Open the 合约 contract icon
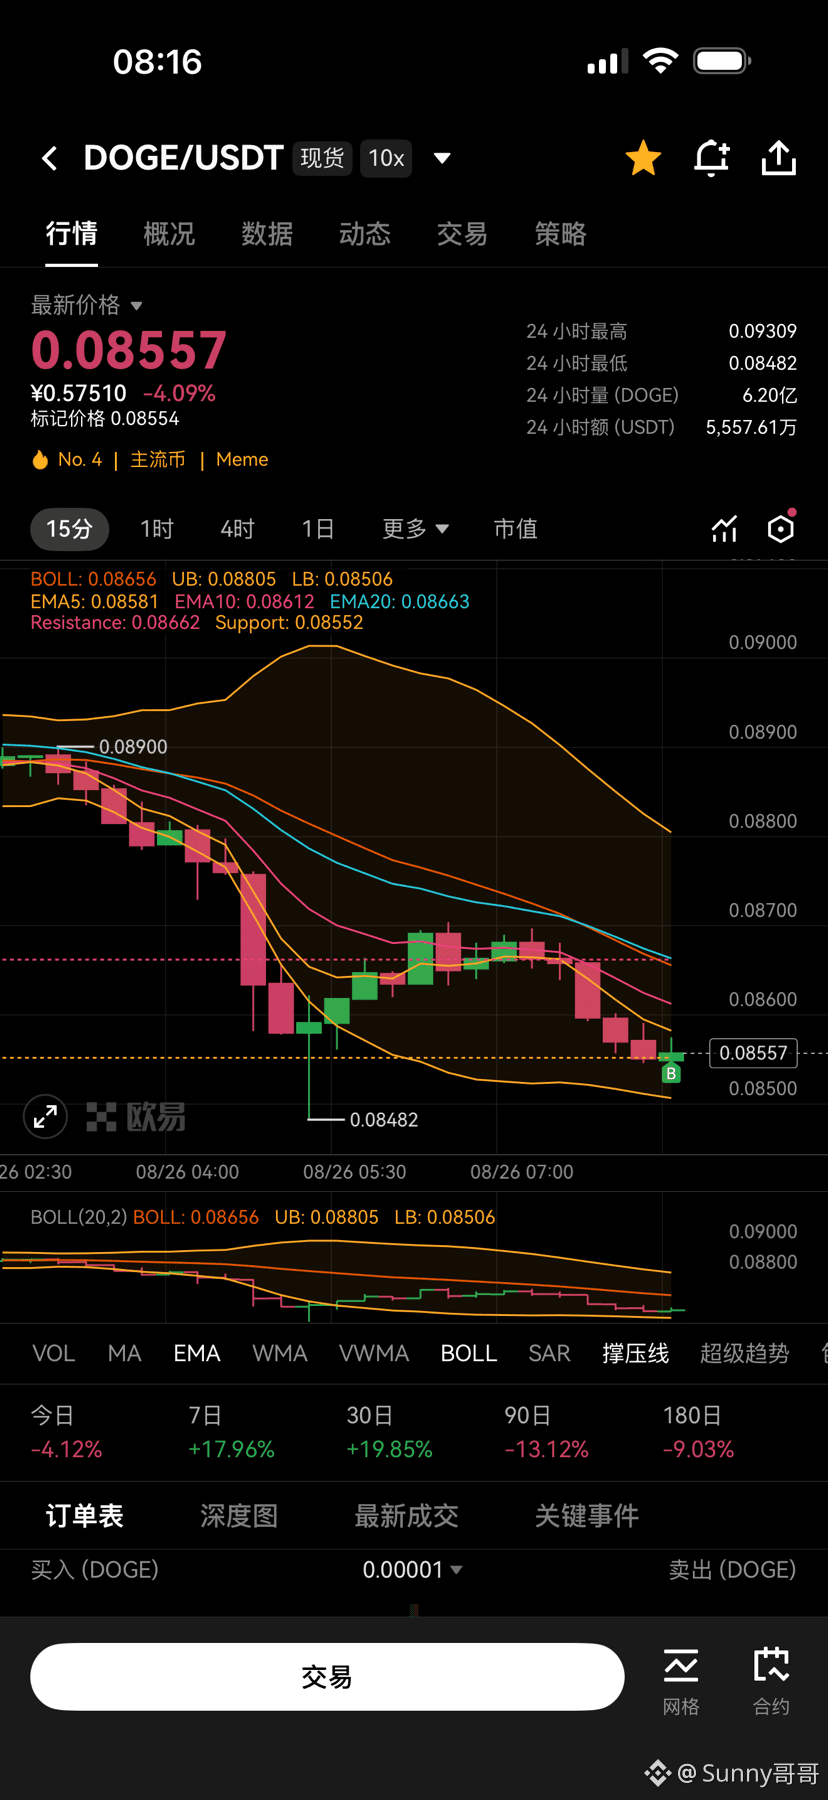This screenshot has height=1800, width=828. click(771, 1682)
